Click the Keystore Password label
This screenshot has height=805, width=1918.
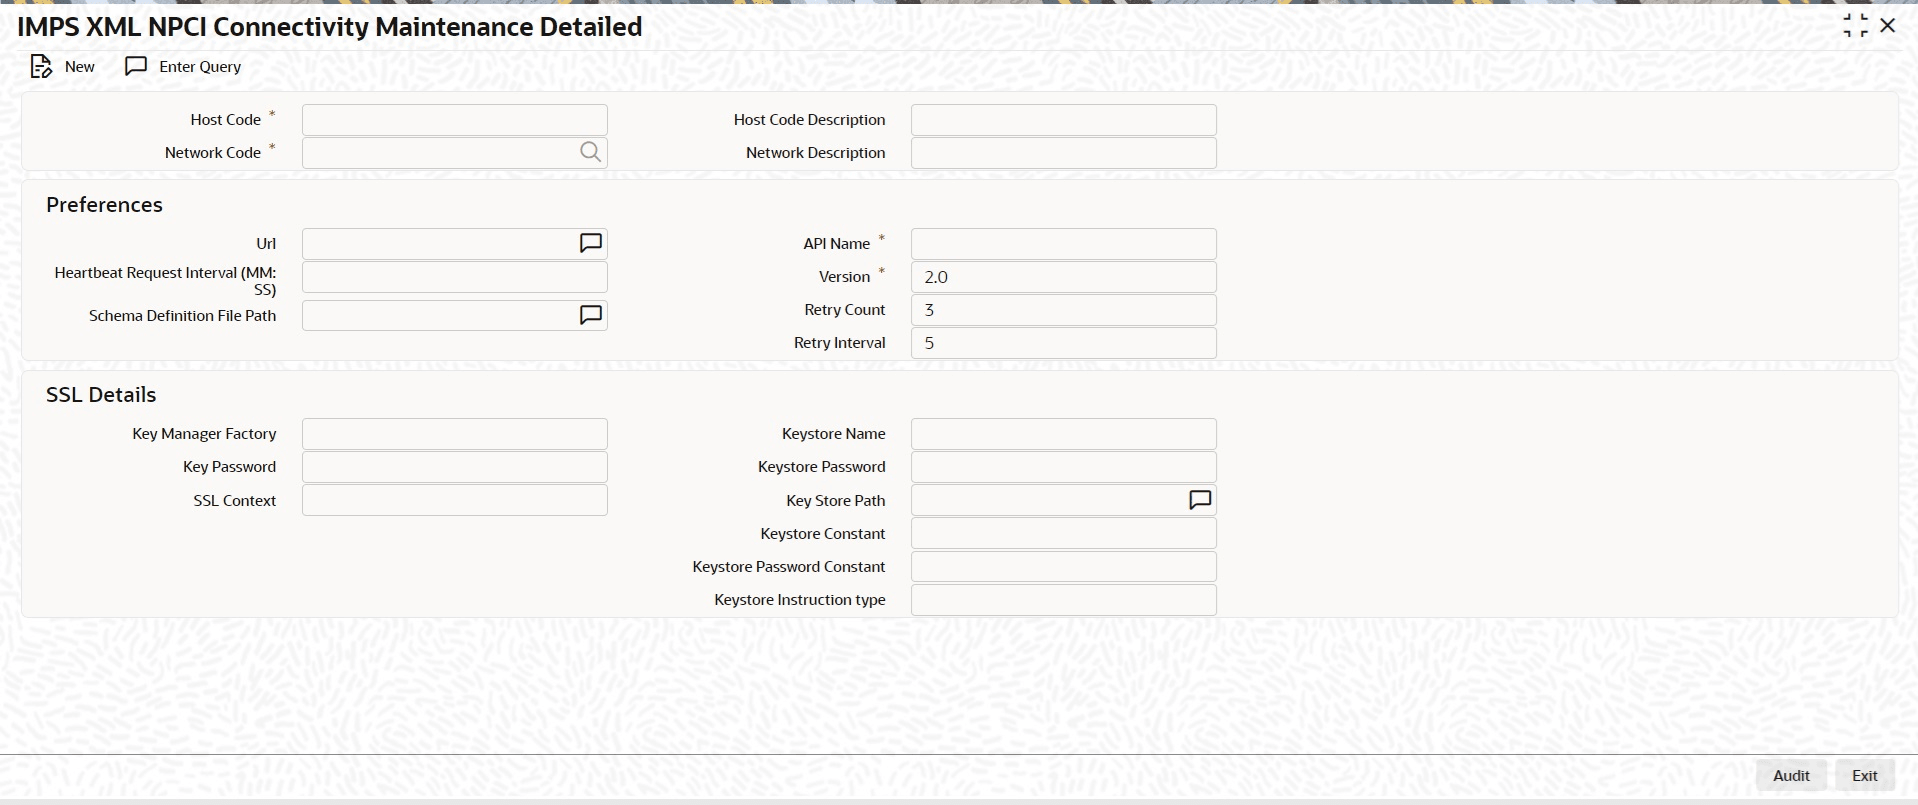(822, 467)
